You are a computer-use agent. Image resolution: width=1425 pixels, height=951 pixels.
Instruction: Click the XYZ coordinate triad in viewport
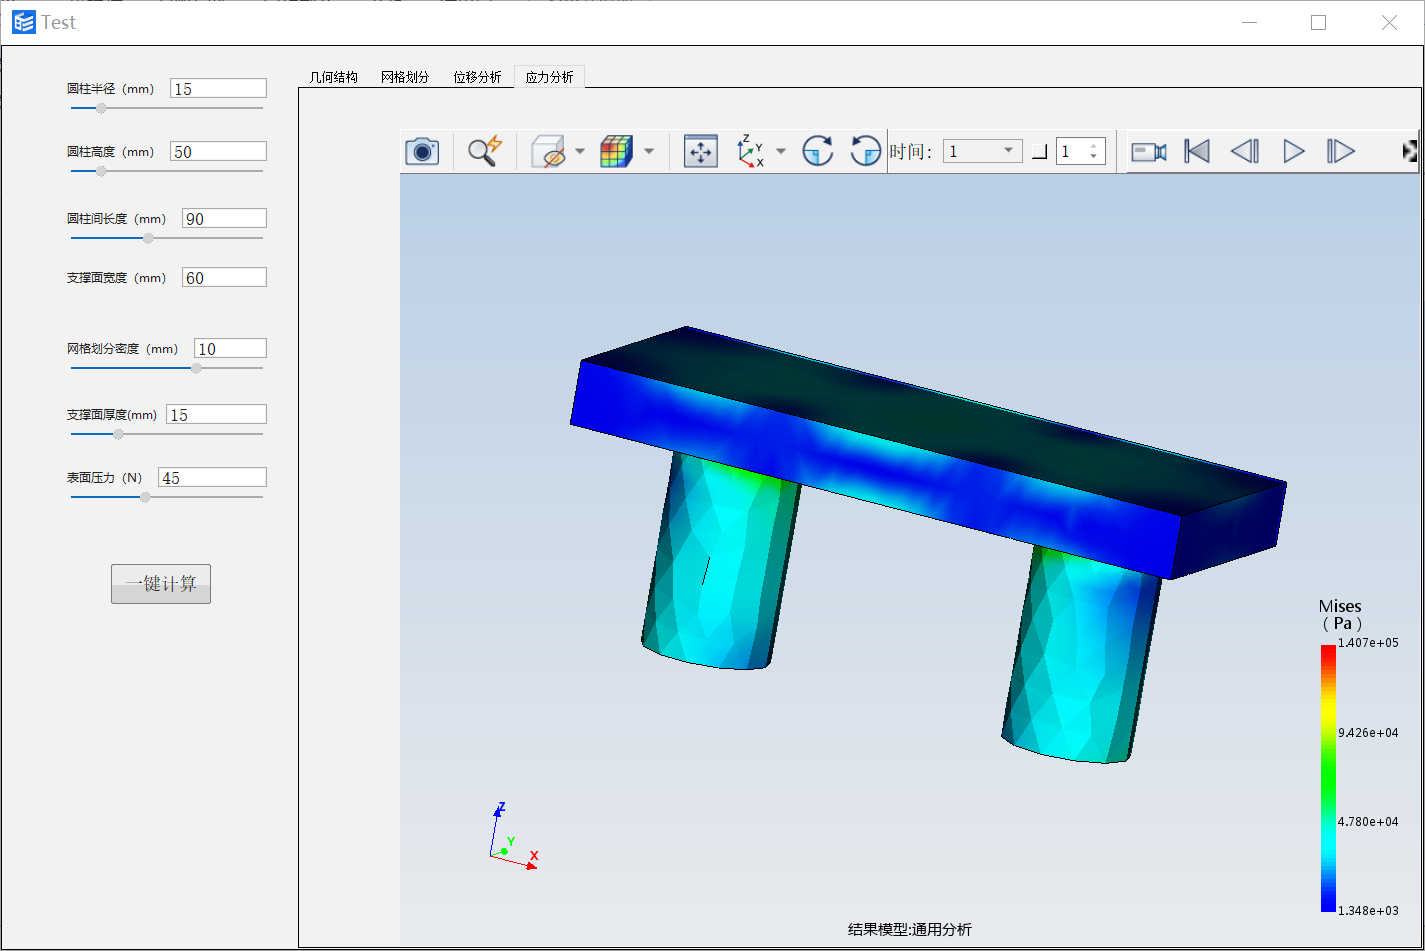click(x=514, y=836)
